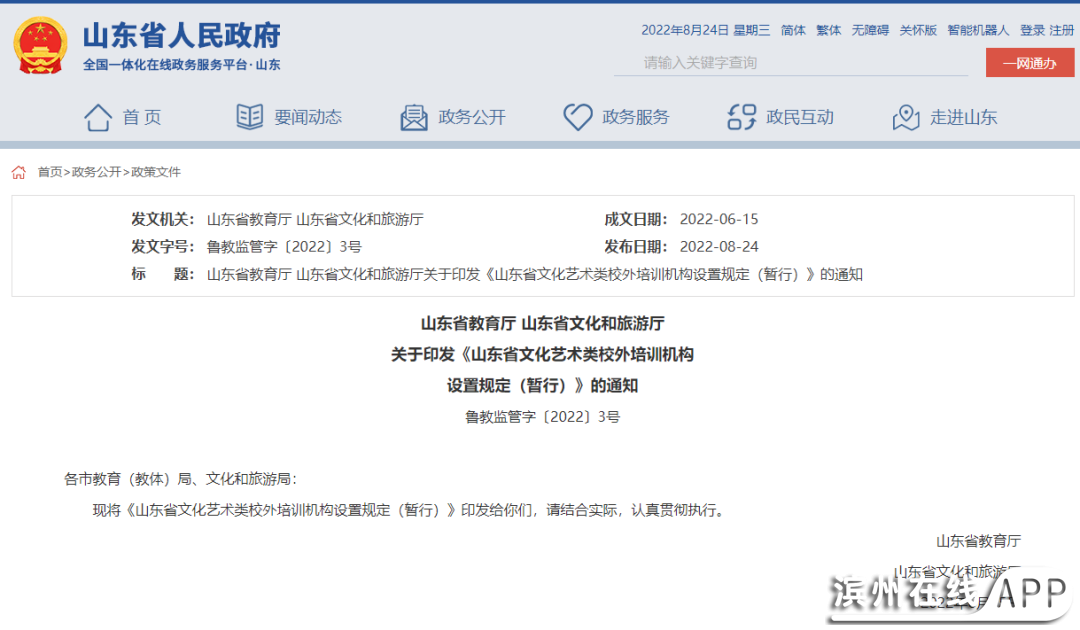Click the 政务公开 document icon

click(x=414, y=117)
